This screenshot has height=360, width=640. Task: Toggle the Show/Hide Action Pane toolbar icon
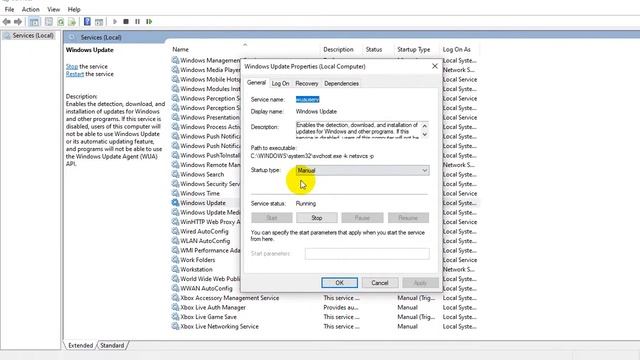(x=99, y=22)
